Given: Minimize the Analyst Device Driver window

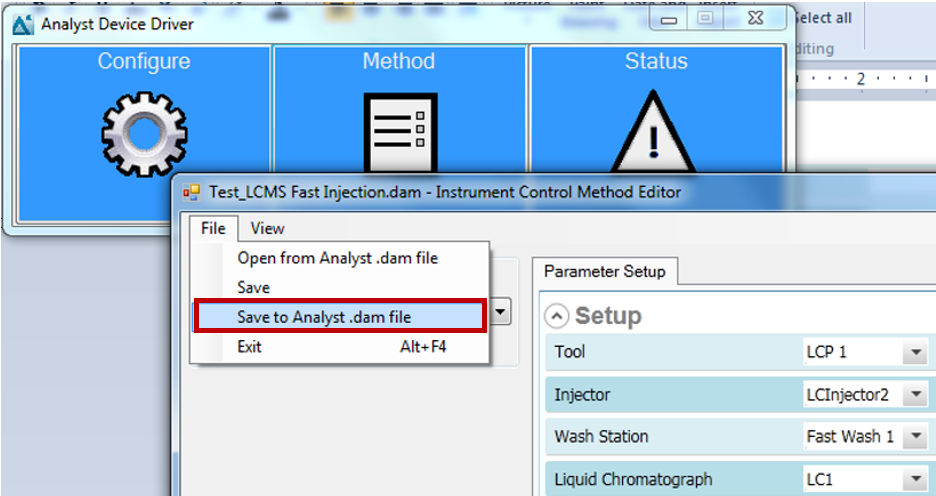Looking at the screenshot, I should (x=670, y=19).
